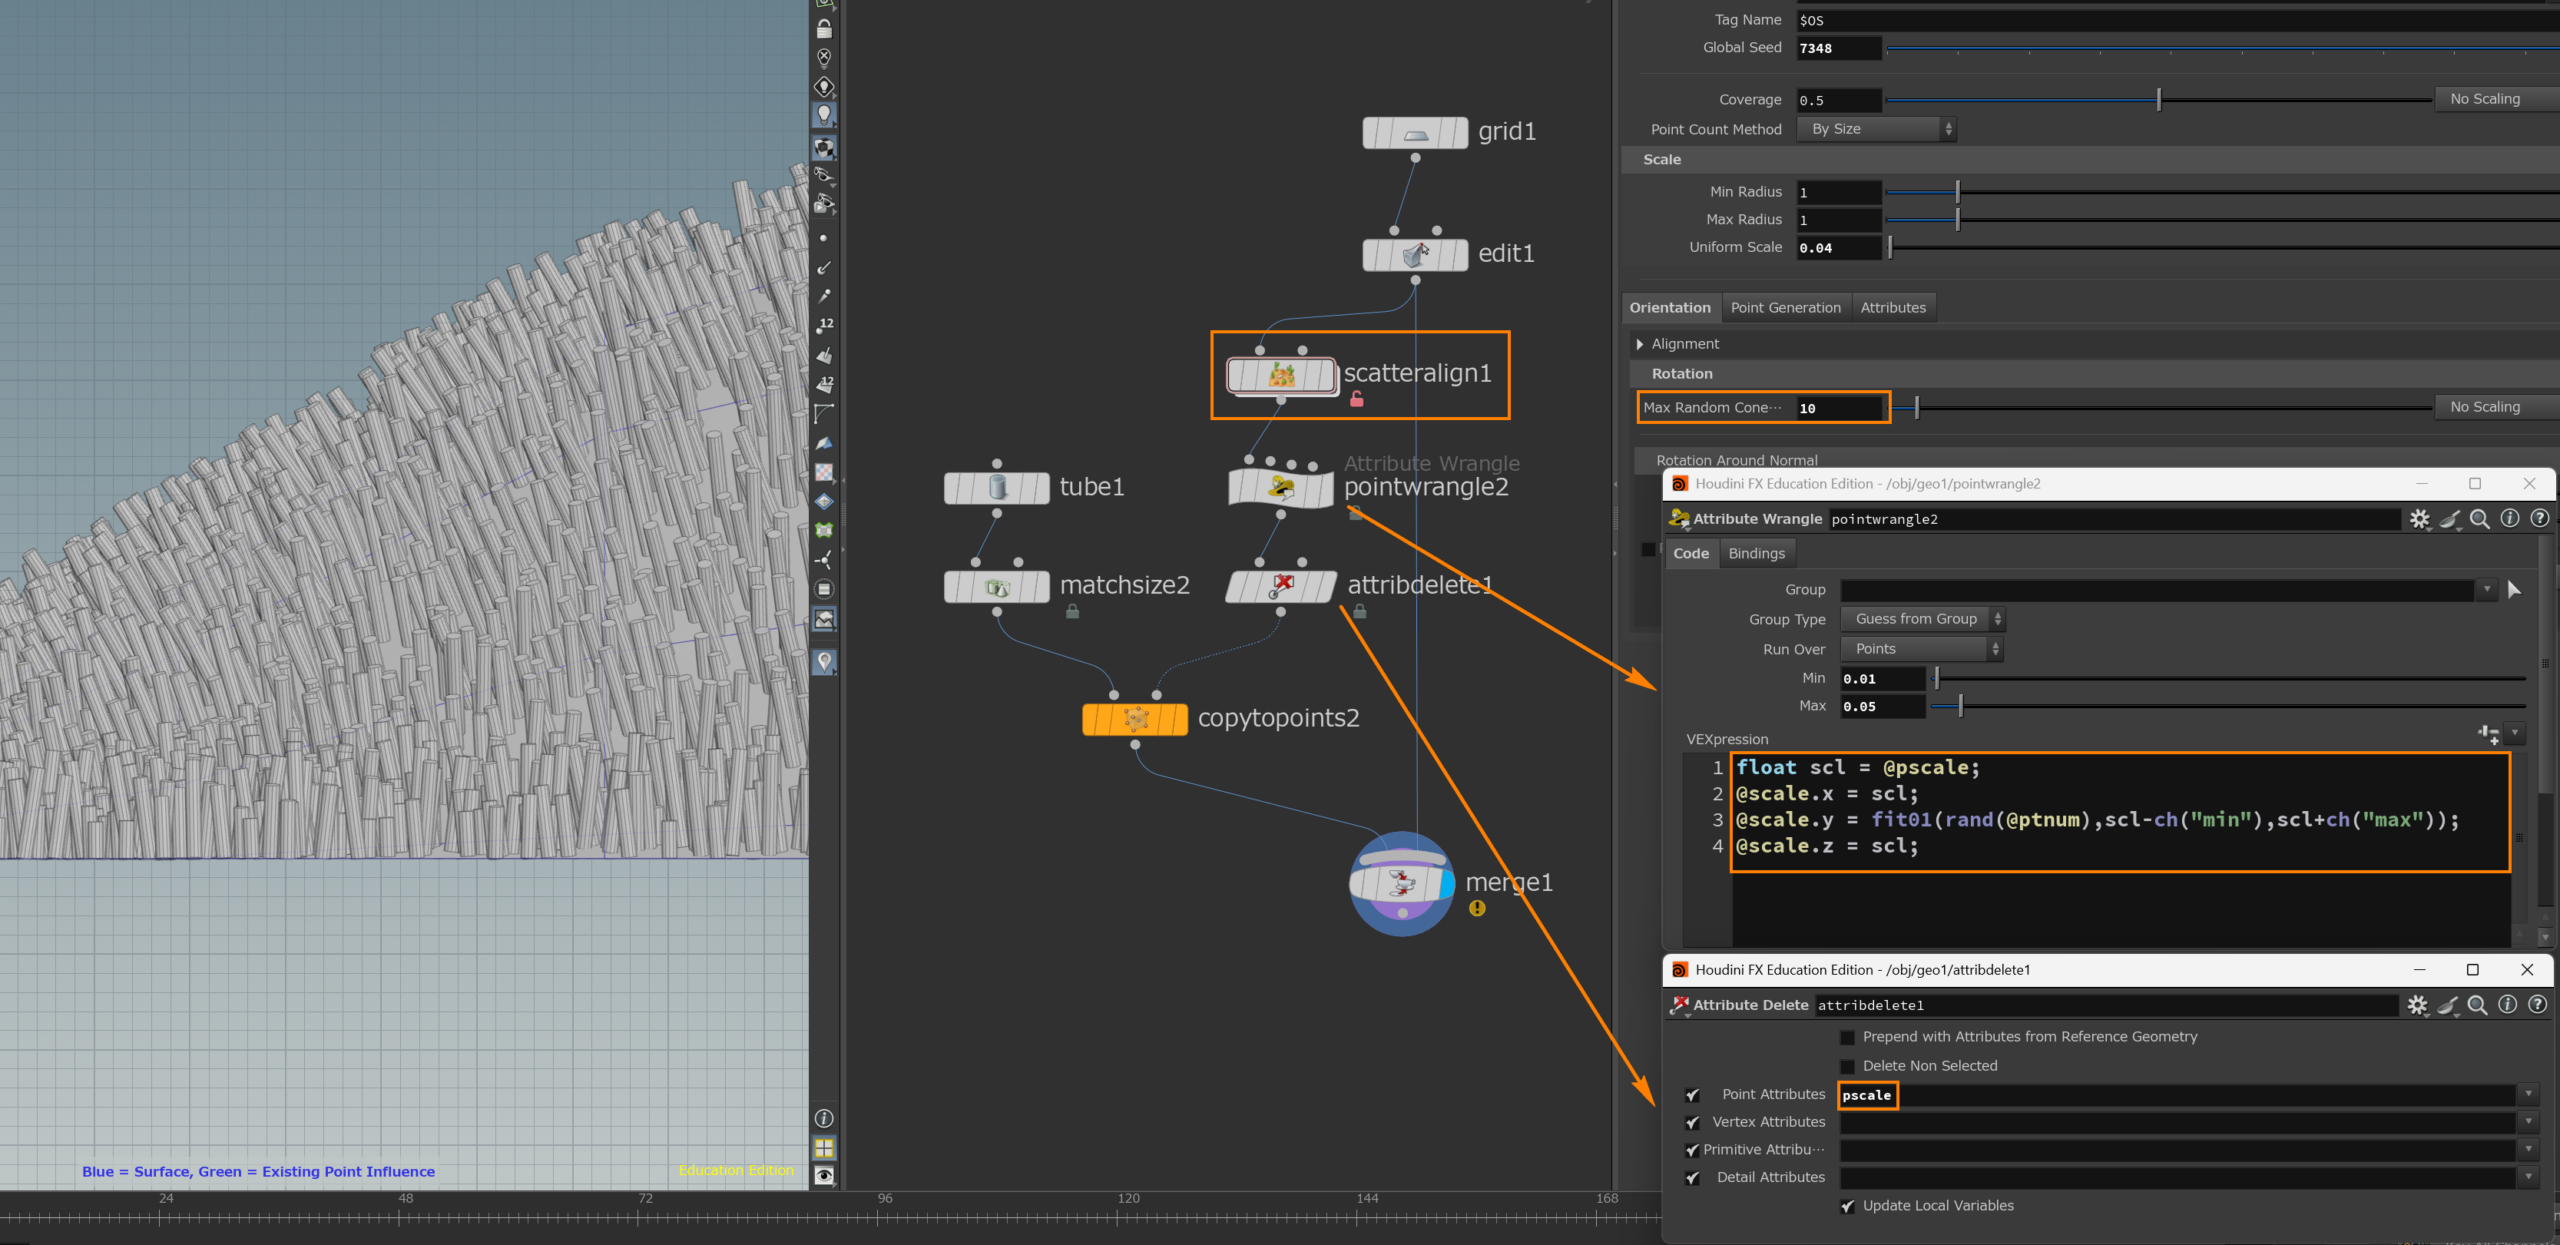Open gear menu in pointwrangle2 window
2560x1245 pixels.
click(2419, 519)
